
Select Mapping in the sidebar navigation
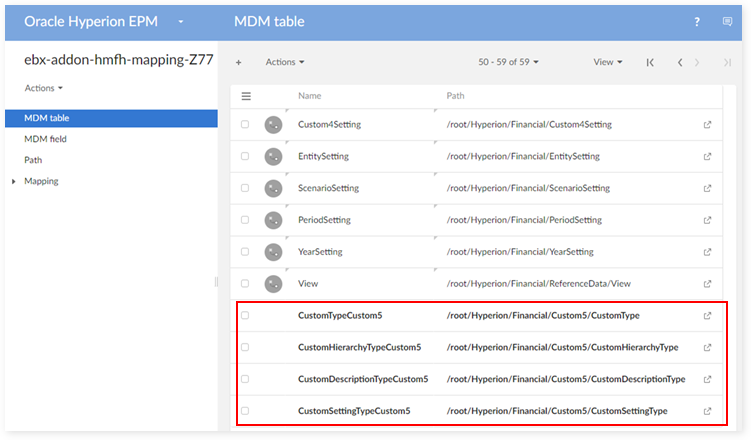click(41, 181)
